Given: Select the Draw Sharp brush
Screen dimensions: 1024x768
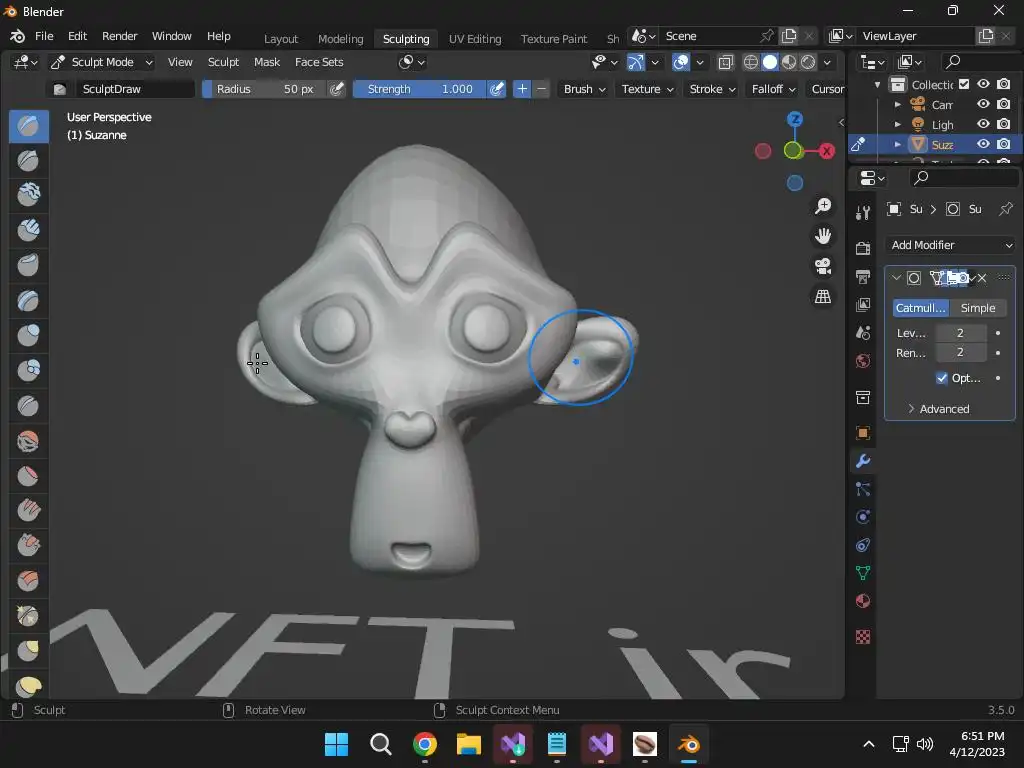Looking at the screenshot, I should click(28, 161).
